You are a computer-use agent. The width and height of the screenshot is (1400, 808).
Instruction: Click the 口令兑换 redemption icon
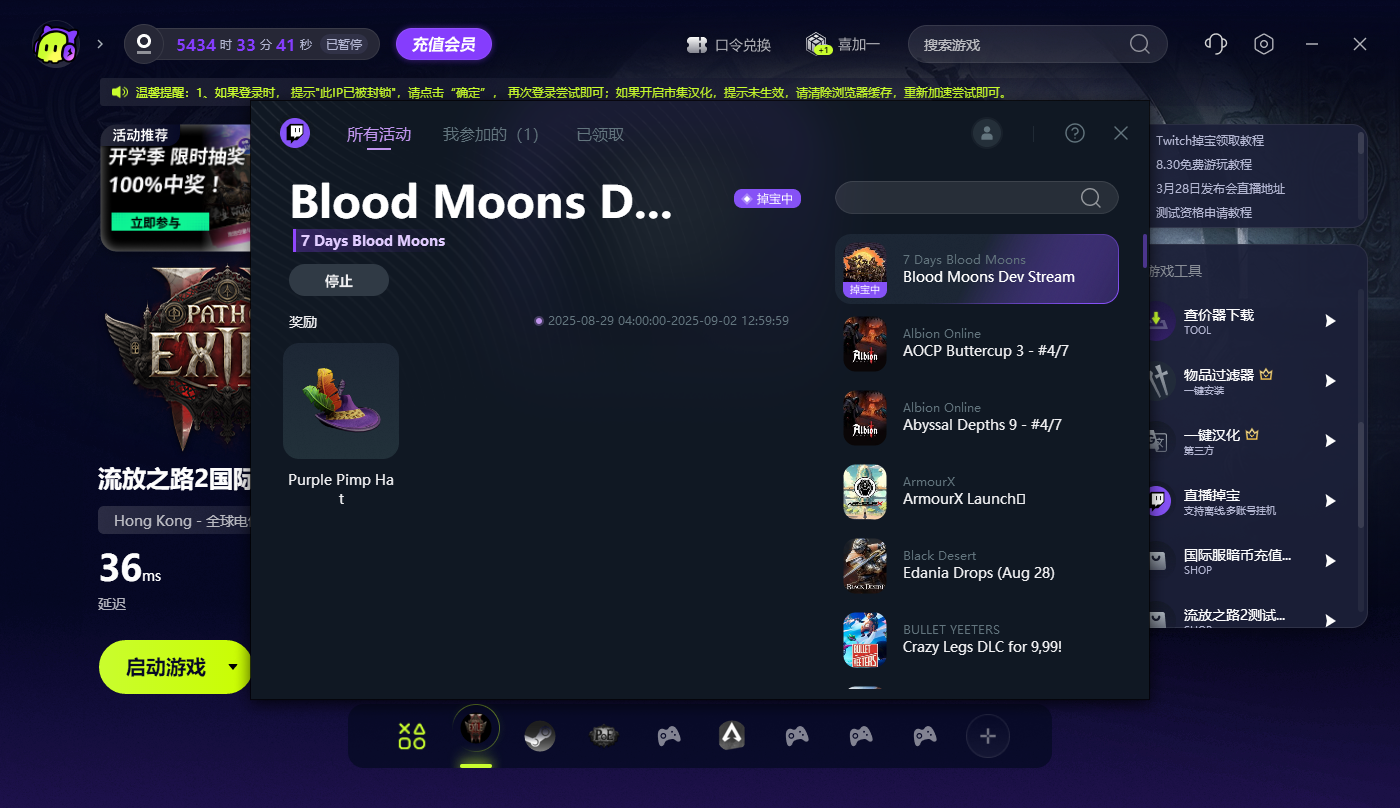[697, 45]
